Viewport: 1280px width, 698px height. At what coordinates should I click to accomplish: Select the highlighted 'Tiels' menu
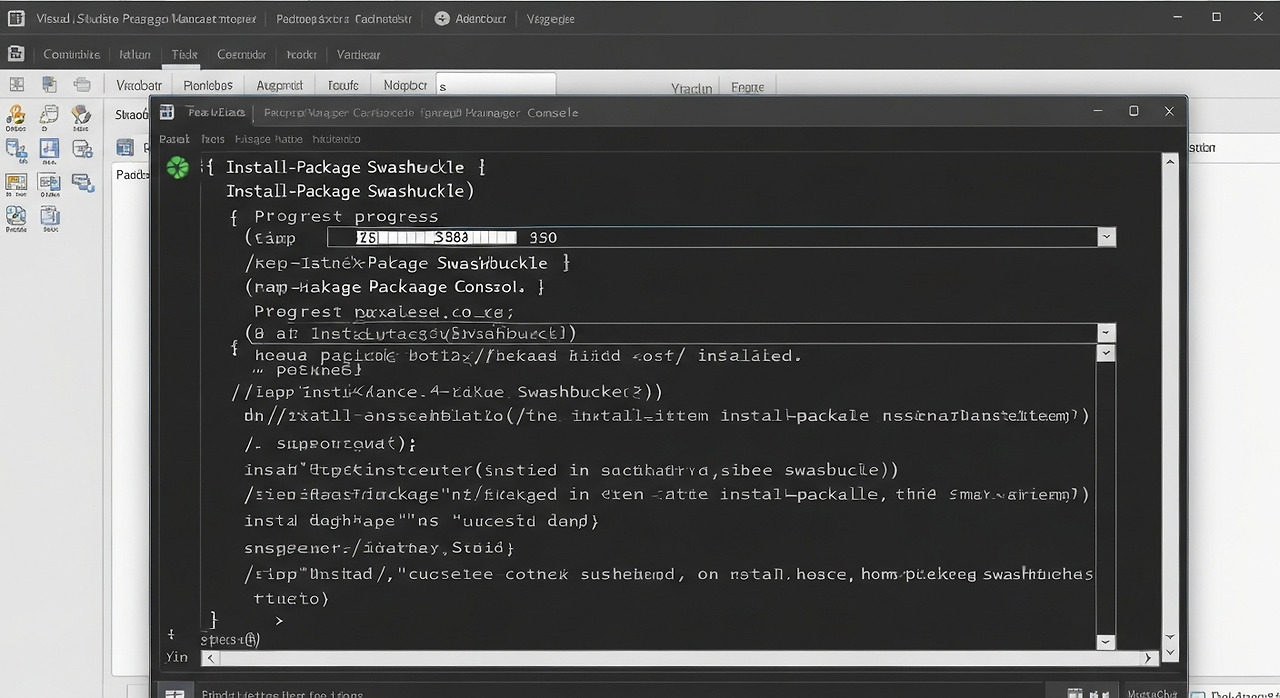point(184,55)
